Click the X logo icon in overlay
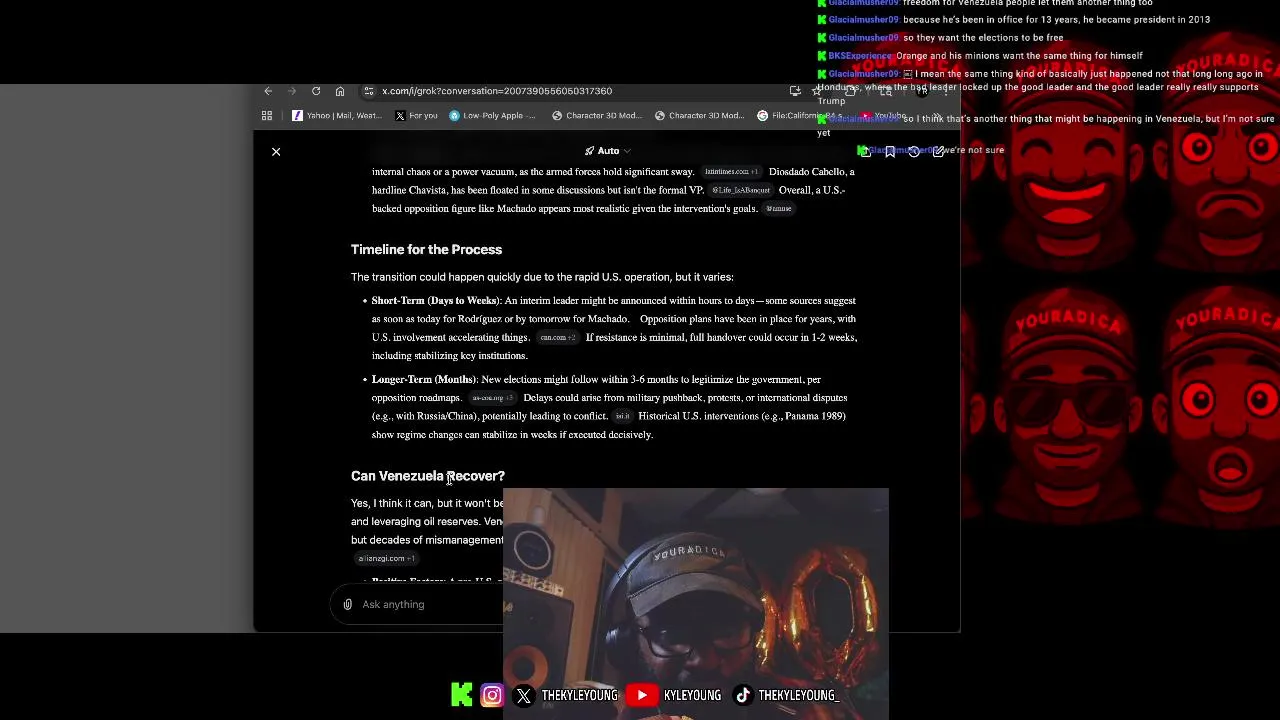This screenshot has height=720, width=1280. [x=524, y=695]
